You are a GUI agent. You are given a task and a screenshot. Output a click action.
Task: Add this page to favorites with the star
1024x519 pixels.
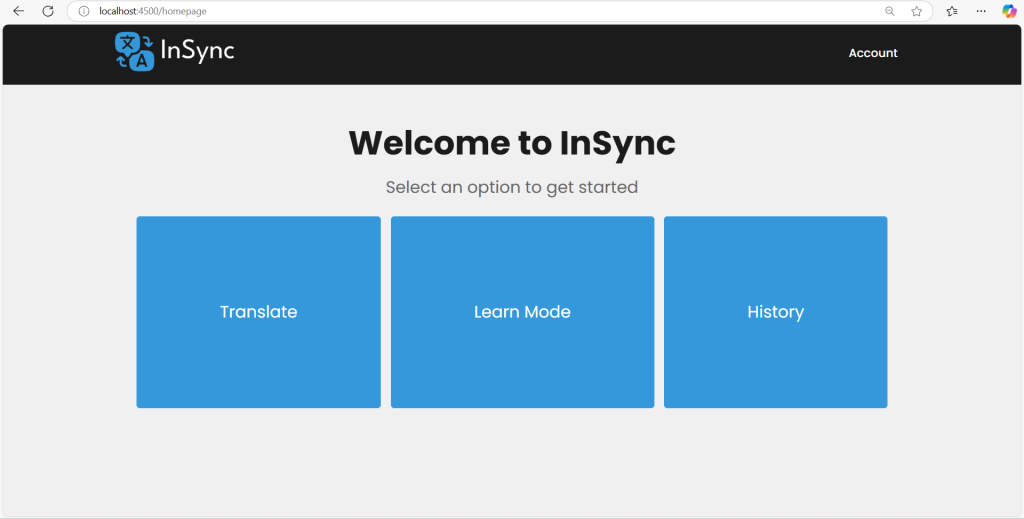point(916,11)
